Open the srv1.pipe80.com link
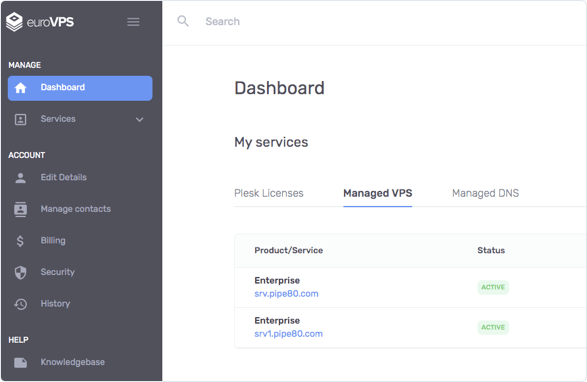This screenshot has height=382, width=587. point(288,334)
